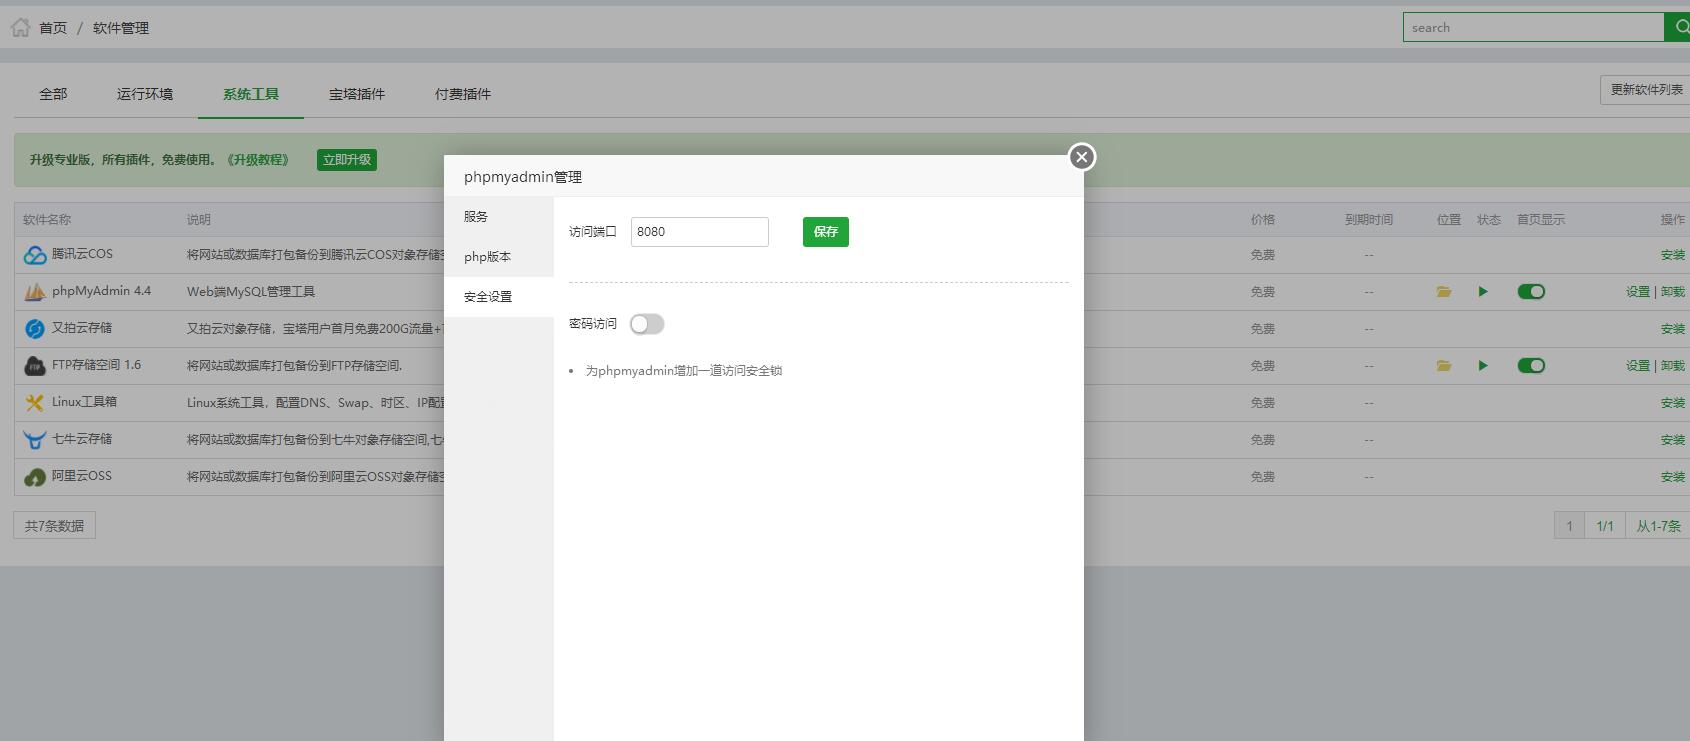Click the home icon in breadcrumb

20,27
